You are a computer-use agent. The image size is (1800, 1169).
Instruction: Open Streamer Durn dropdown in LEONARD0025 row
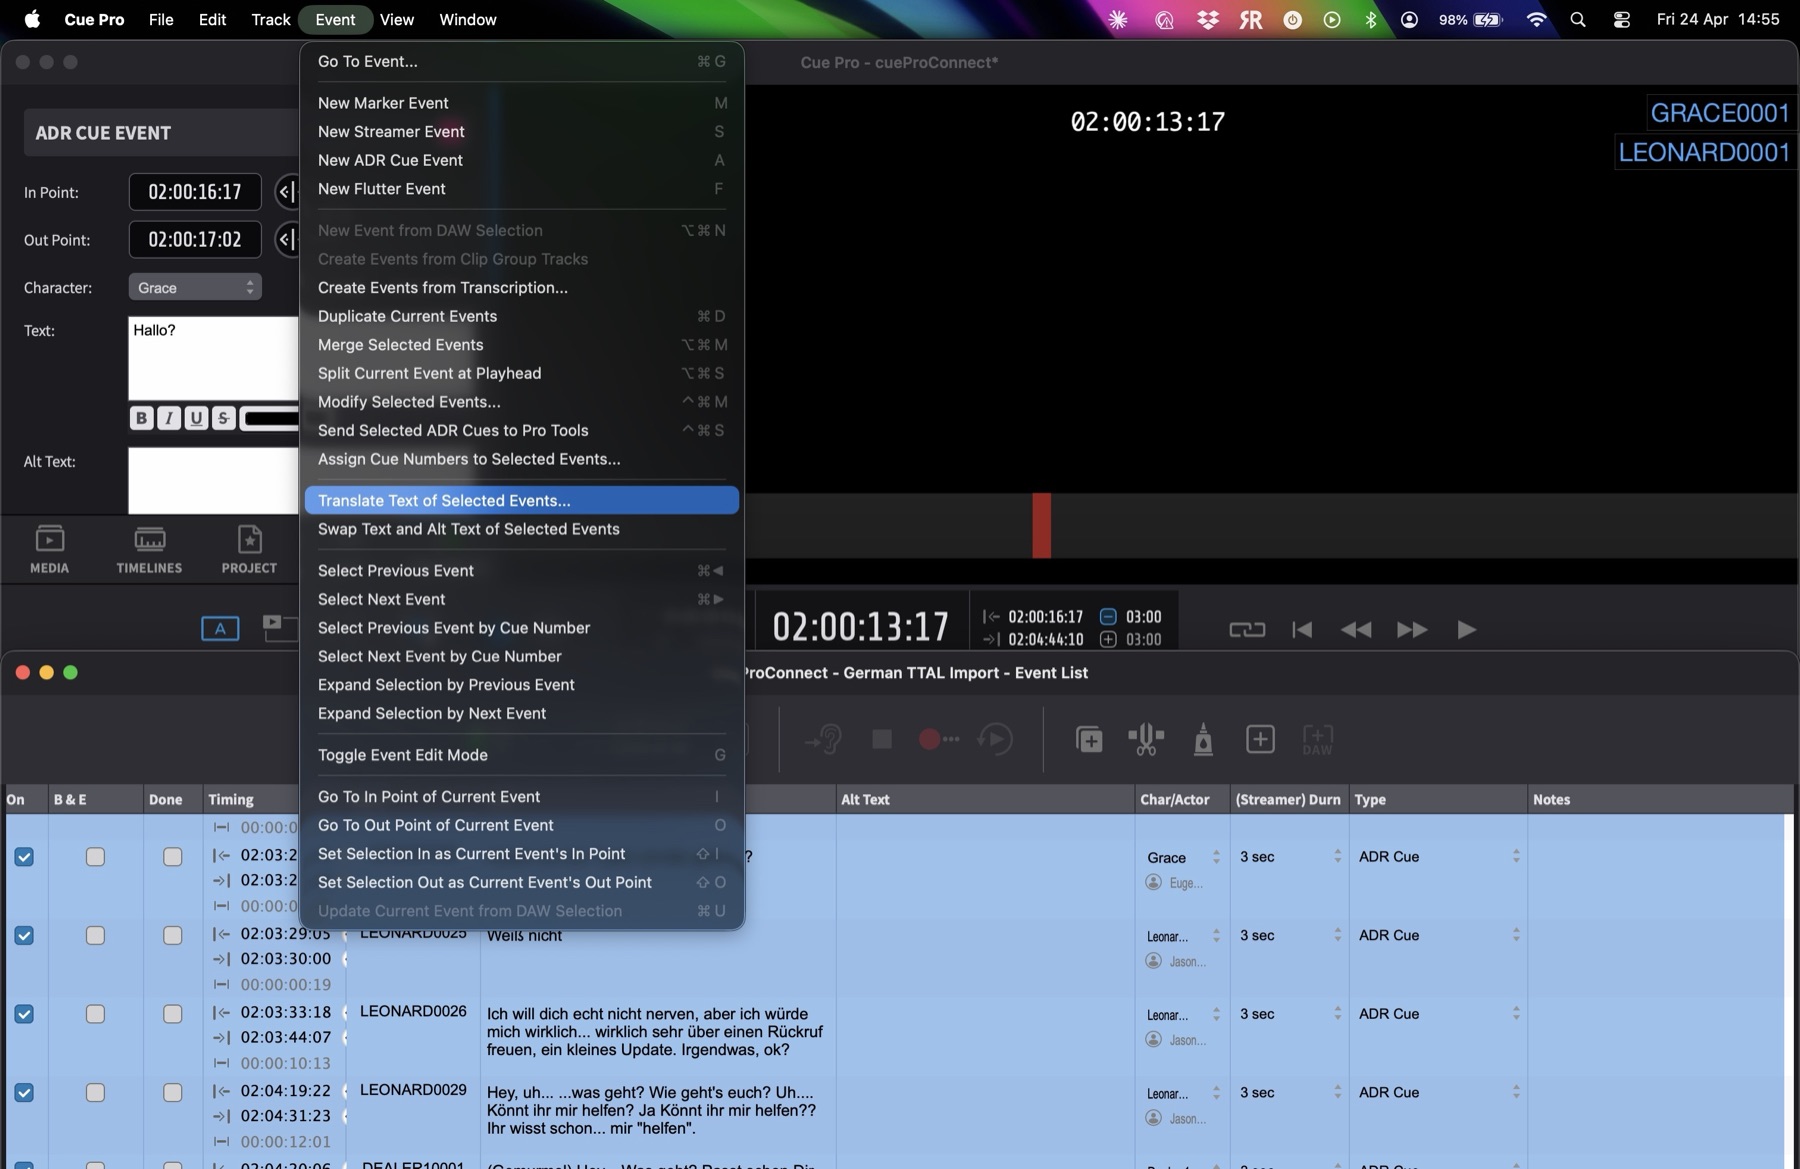point(1289,935)
